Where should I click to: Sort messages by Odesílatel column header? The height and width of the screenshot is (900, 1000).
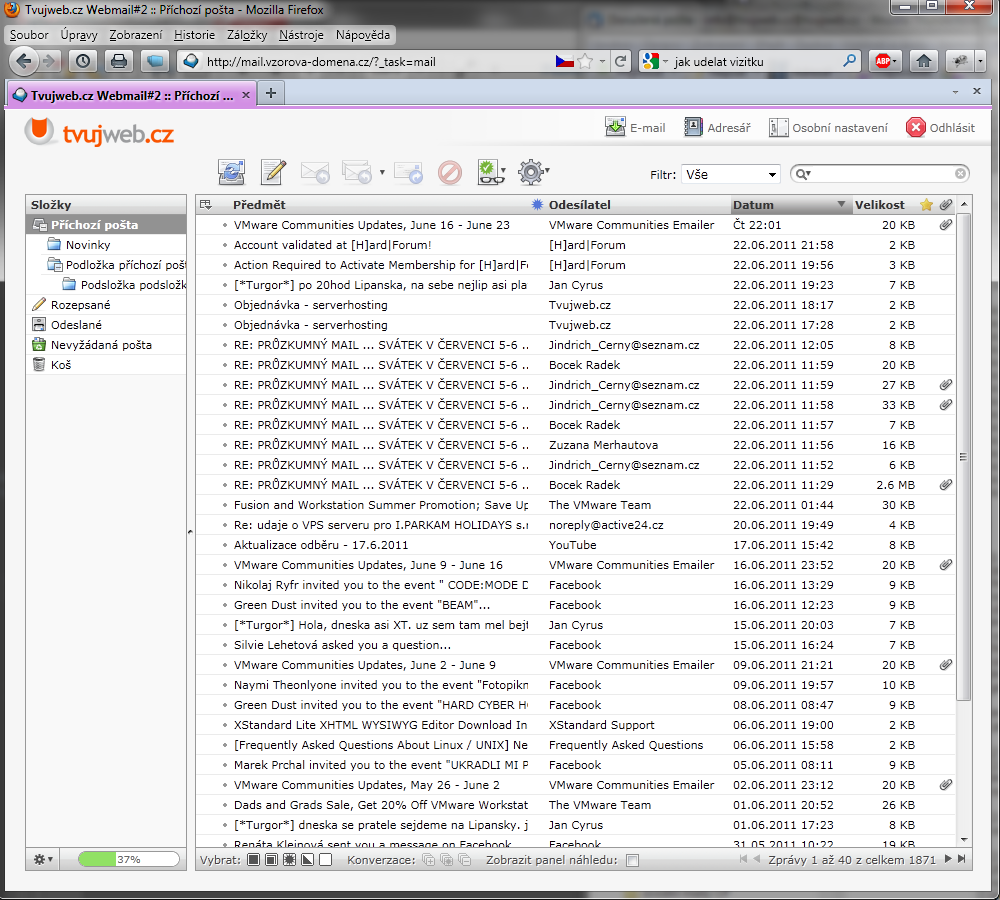(x=580, y=205)
